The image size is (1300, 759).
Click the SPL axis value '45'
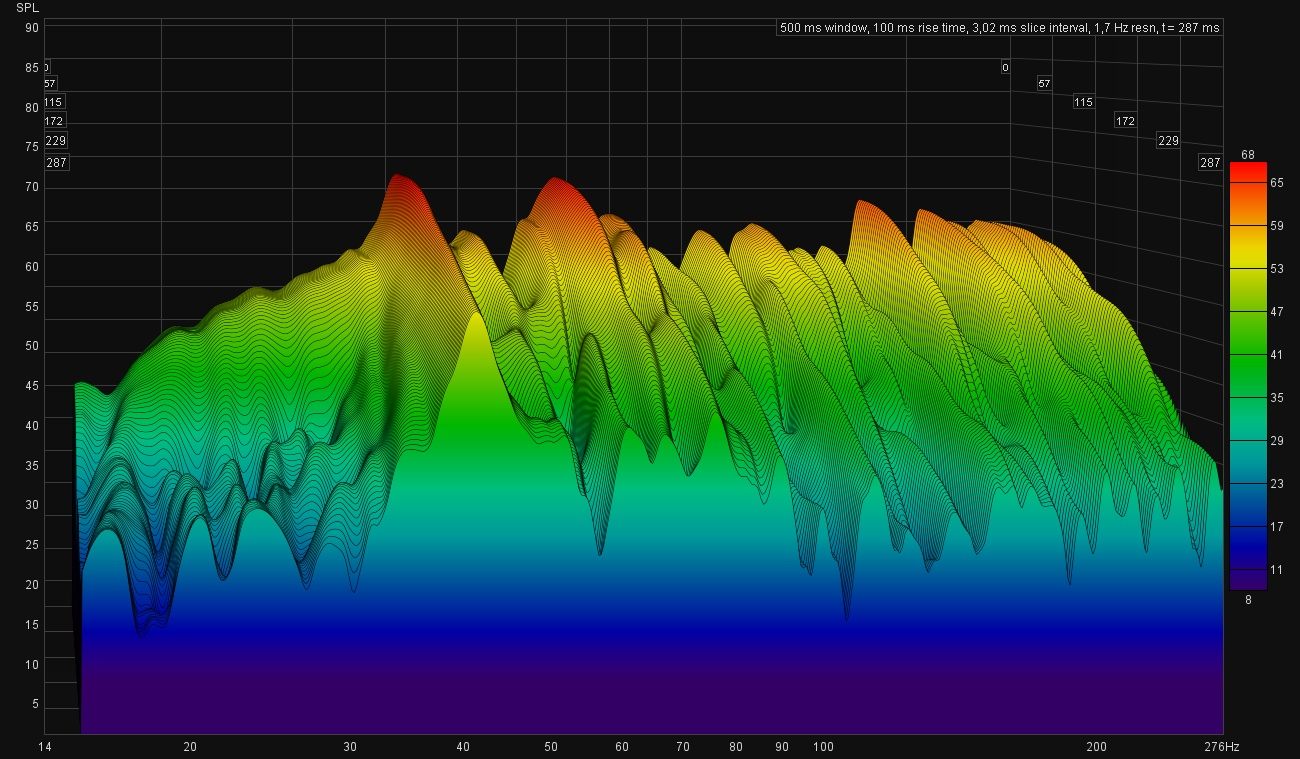pyautogui.click(x=32, y=386)
